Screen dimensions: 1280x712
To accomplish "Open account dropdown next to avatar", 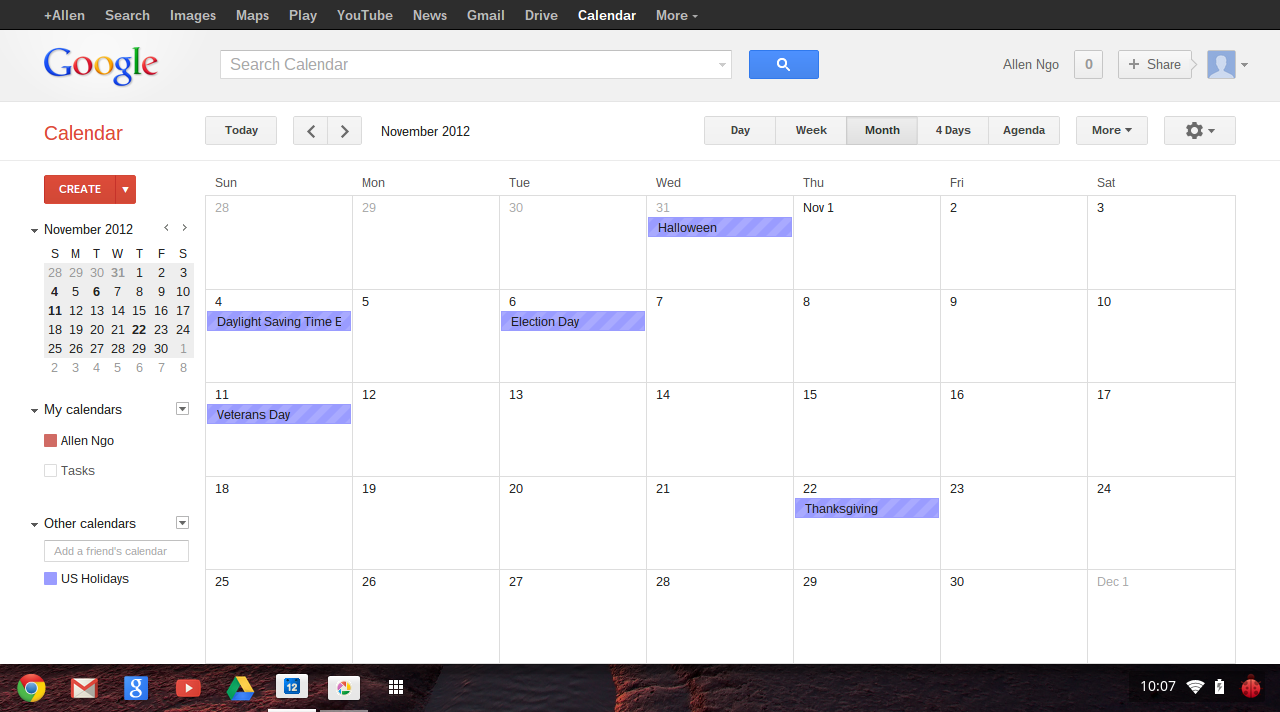I will point(1244,65).
